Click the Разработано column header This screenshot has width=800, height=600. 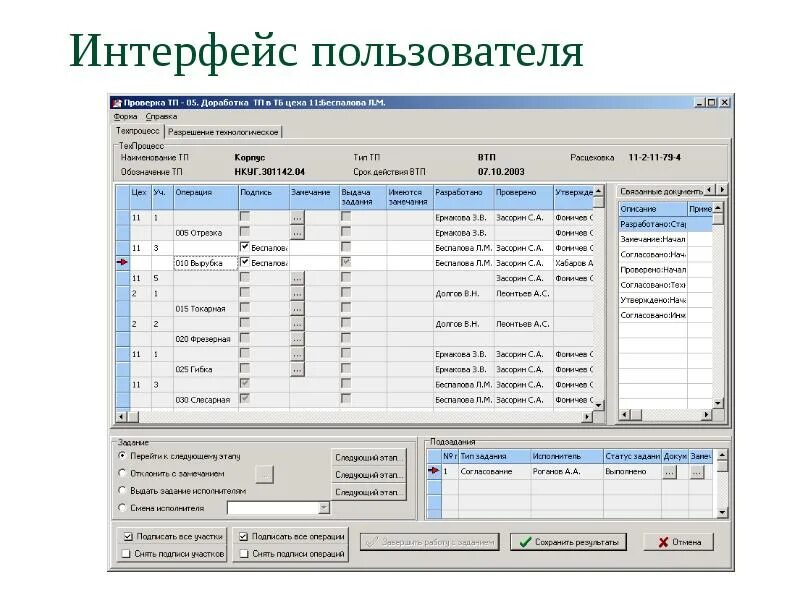coord(463,197)
